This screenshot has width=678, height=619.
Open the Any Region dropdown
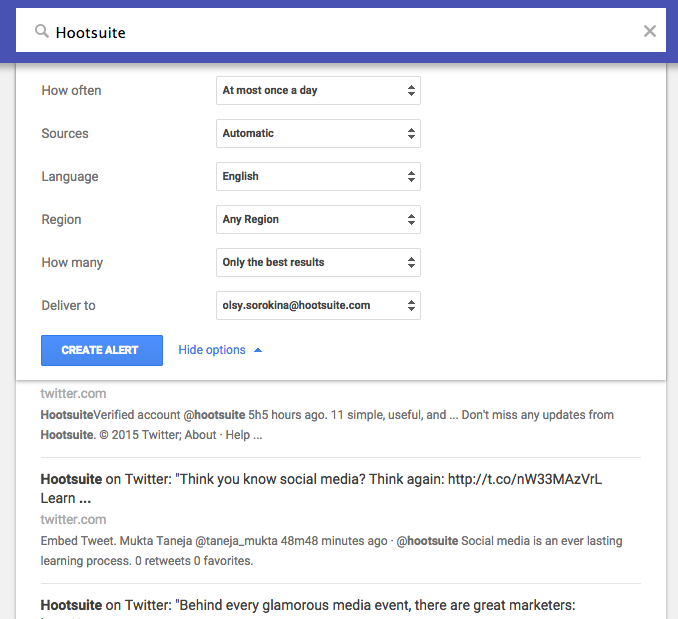click(x=318, y=220)
